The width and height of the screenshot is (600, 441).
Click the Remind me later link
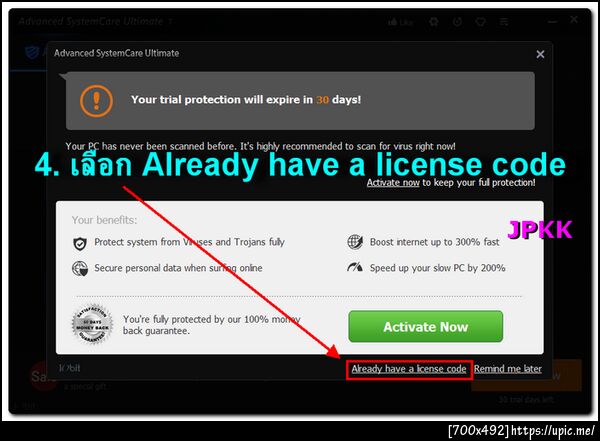[x=508, y=369]
